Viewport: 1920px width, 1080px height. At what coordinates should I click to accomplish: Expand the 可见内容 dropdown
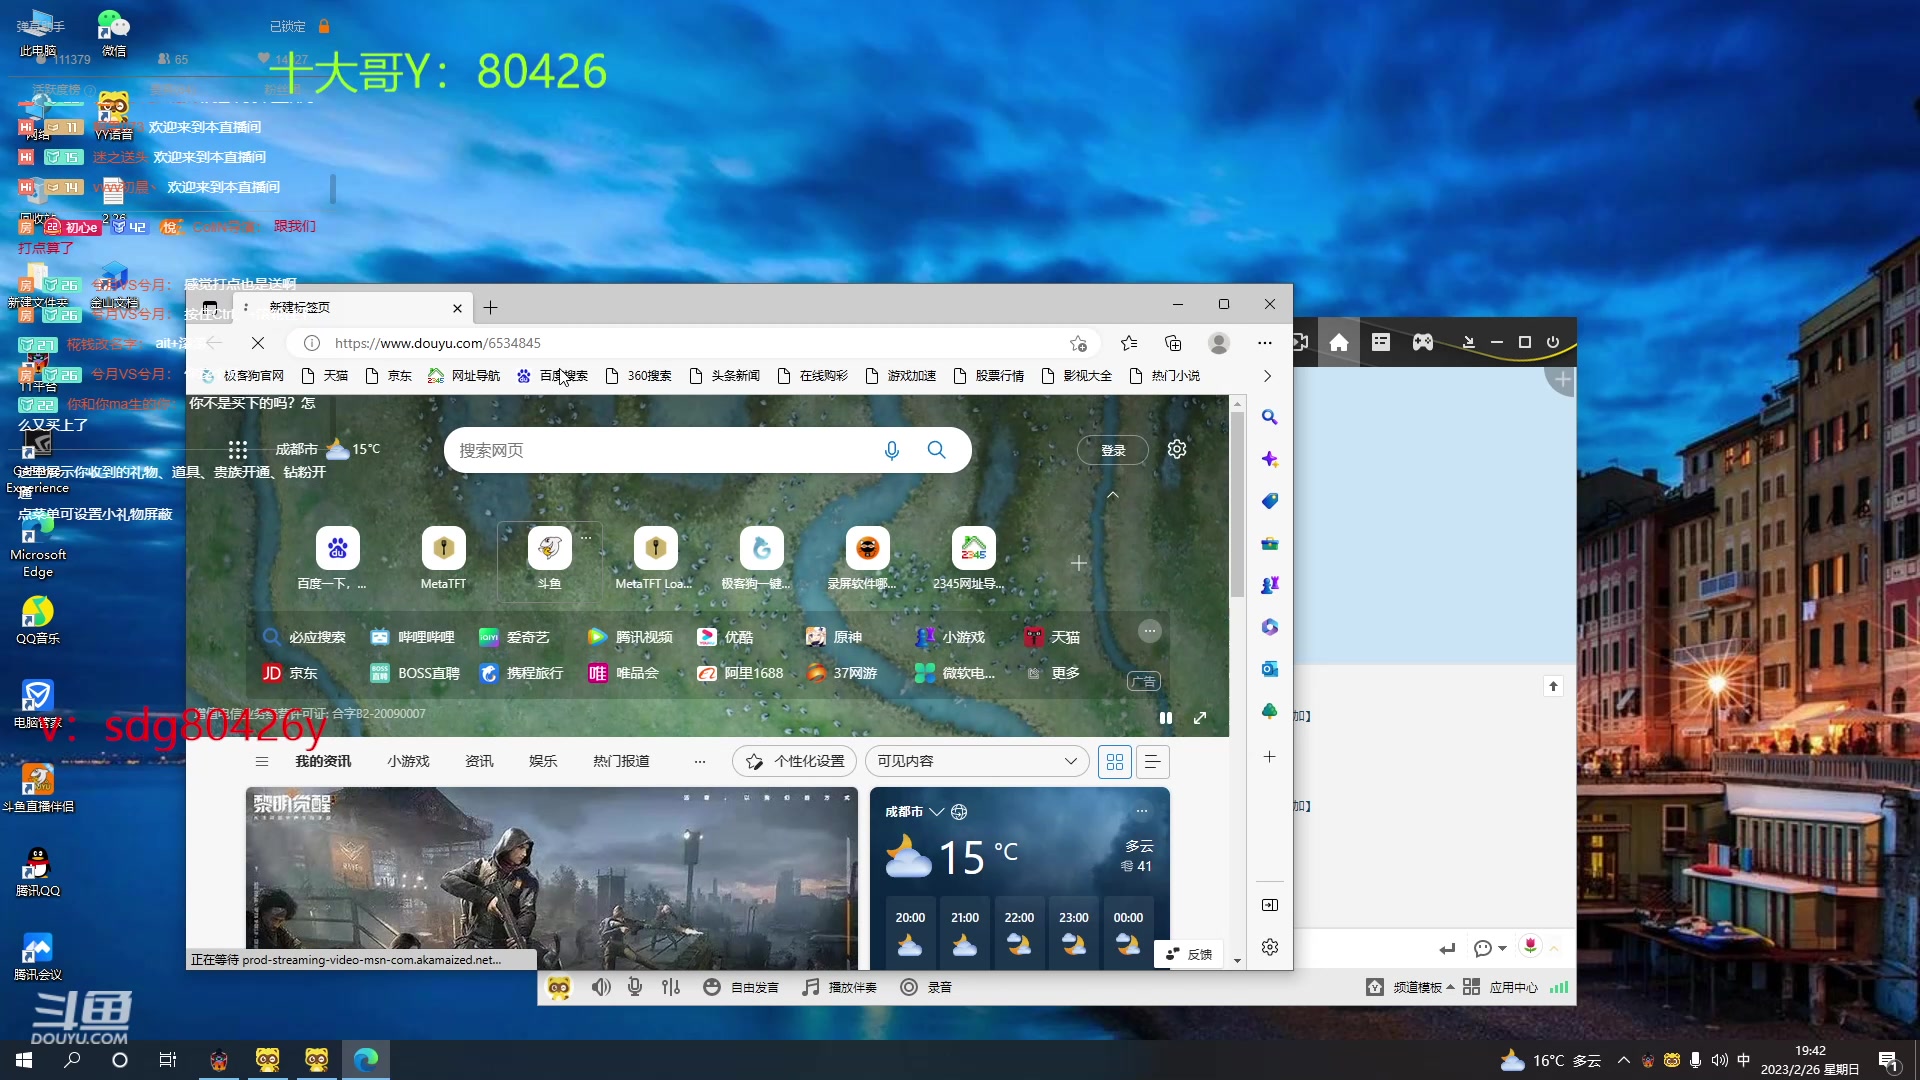[977, 761]
